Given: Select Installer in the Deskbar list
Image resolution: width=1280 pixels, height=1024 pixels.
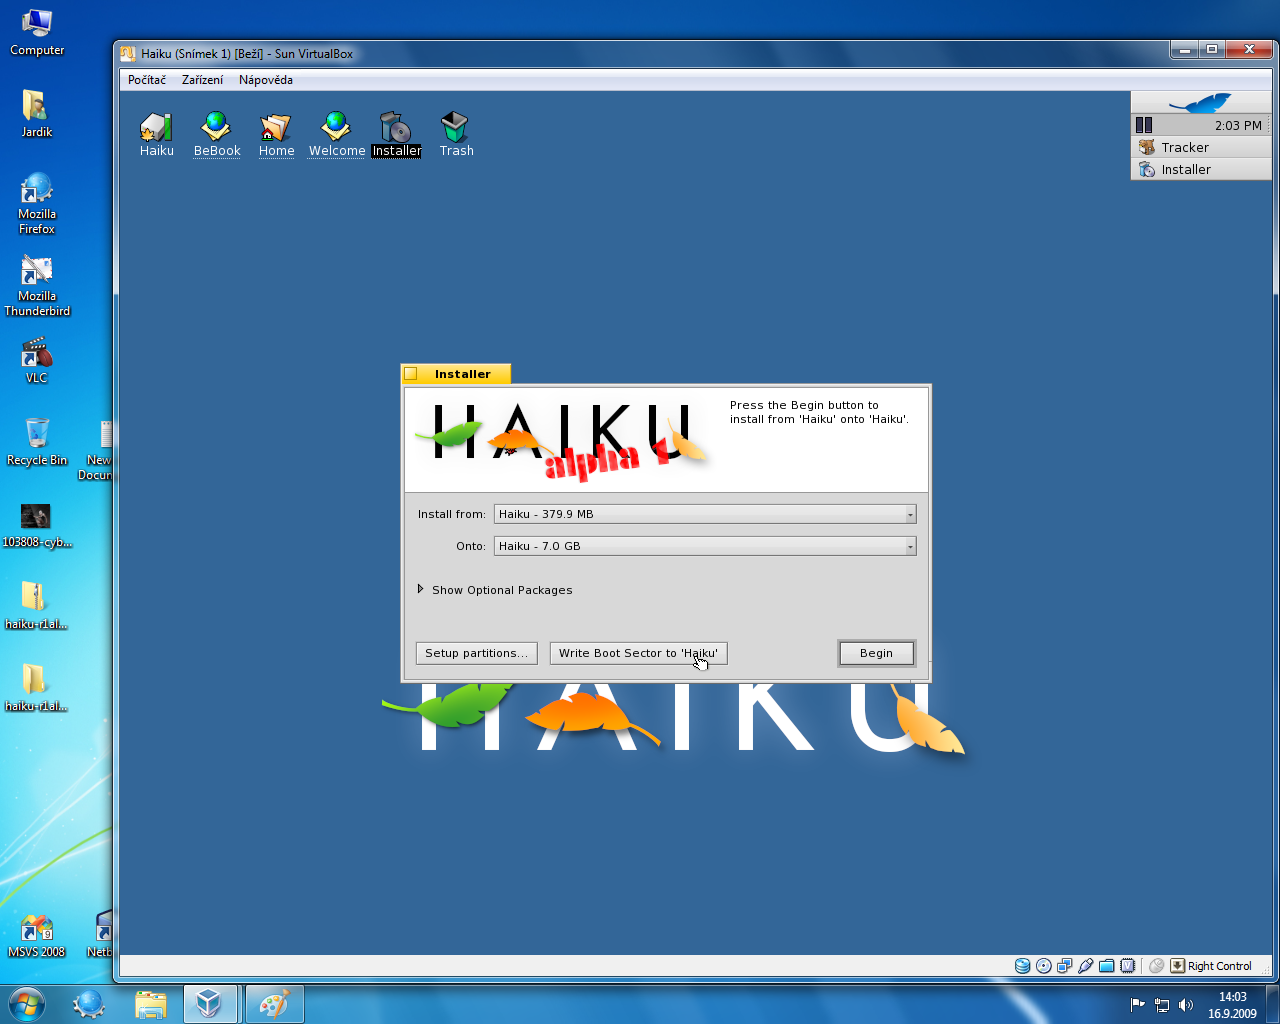Looking at the screenshot, I should 1201,169.
